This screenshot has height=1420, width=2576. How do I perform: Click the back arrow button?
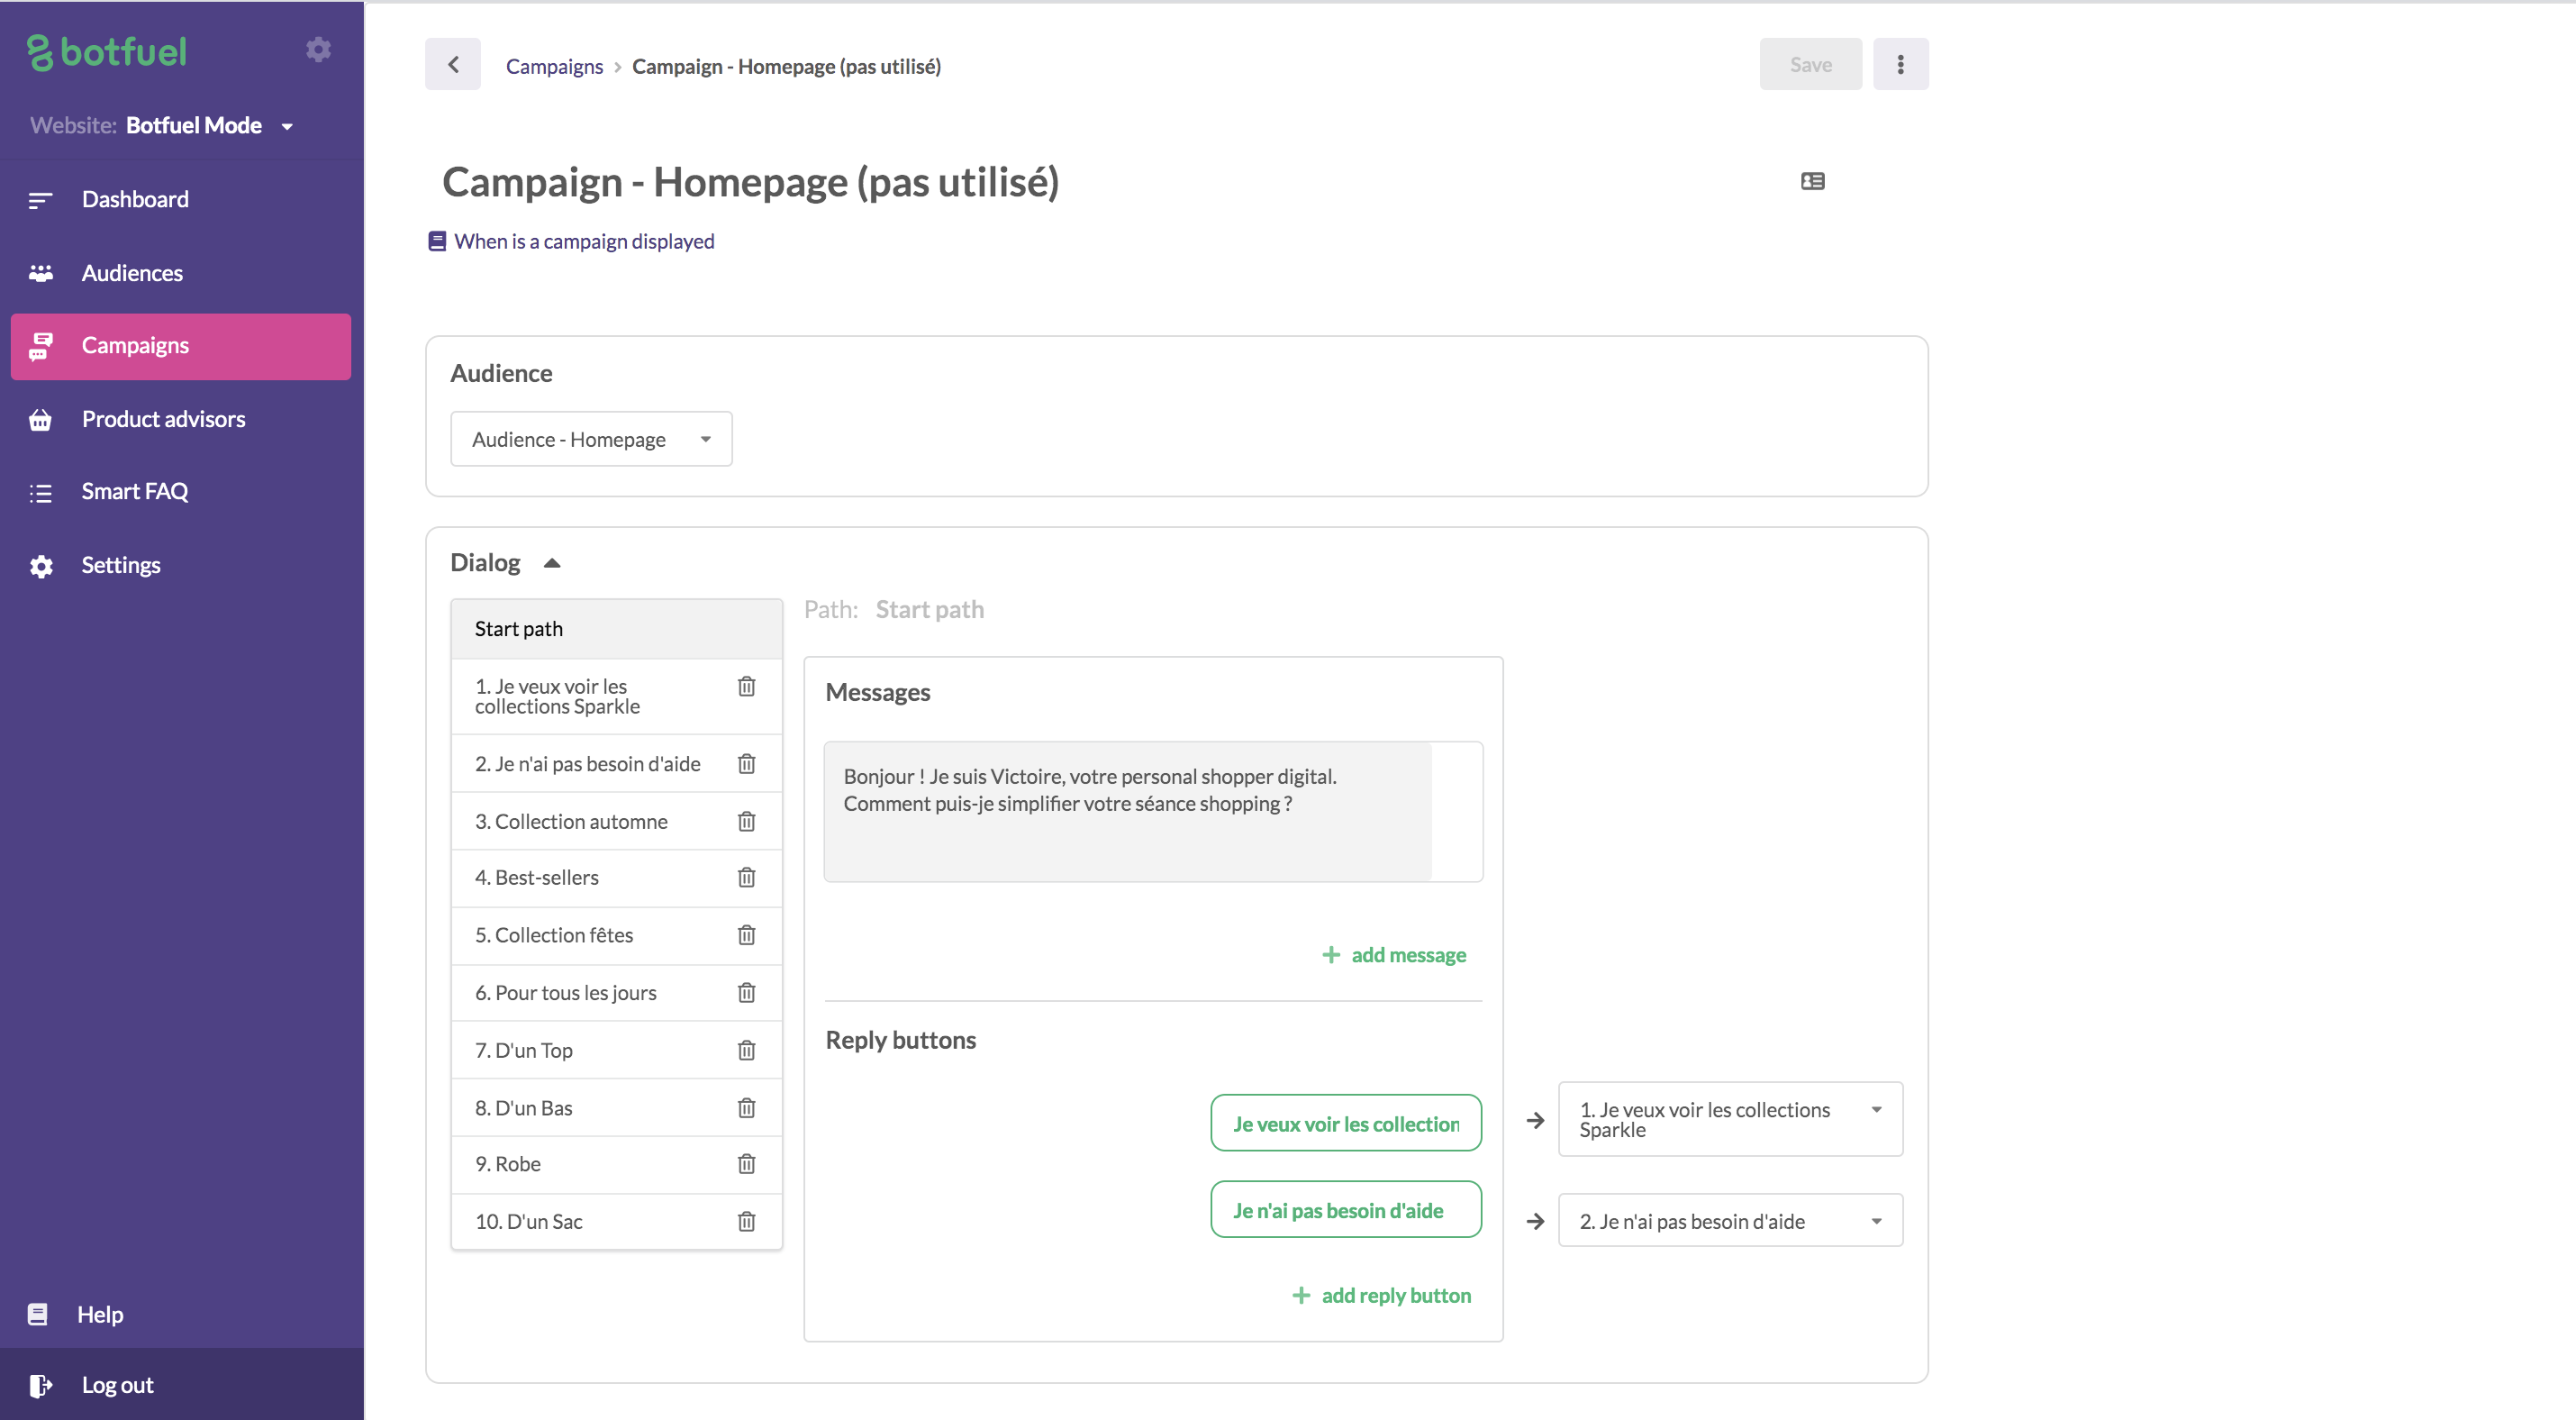453,65
